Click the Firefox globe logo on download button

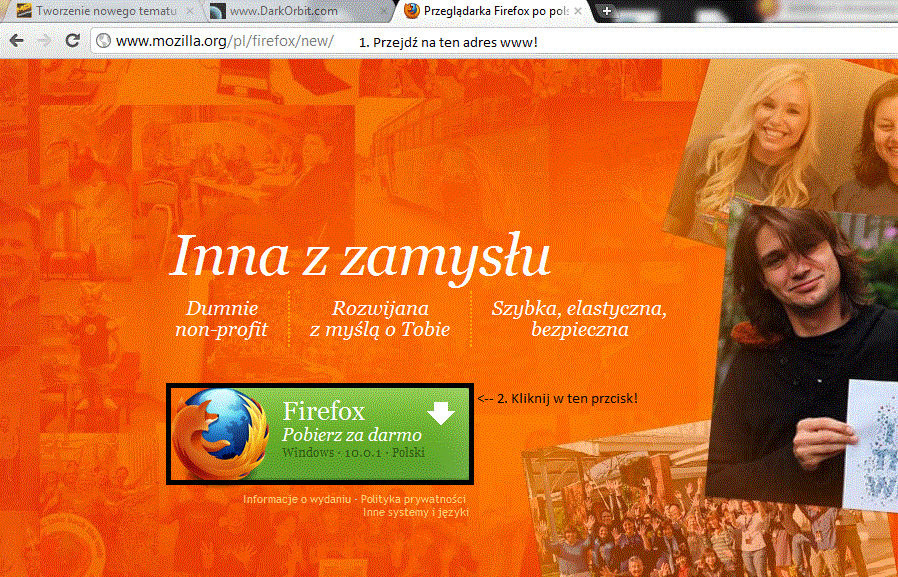point(220,433)
